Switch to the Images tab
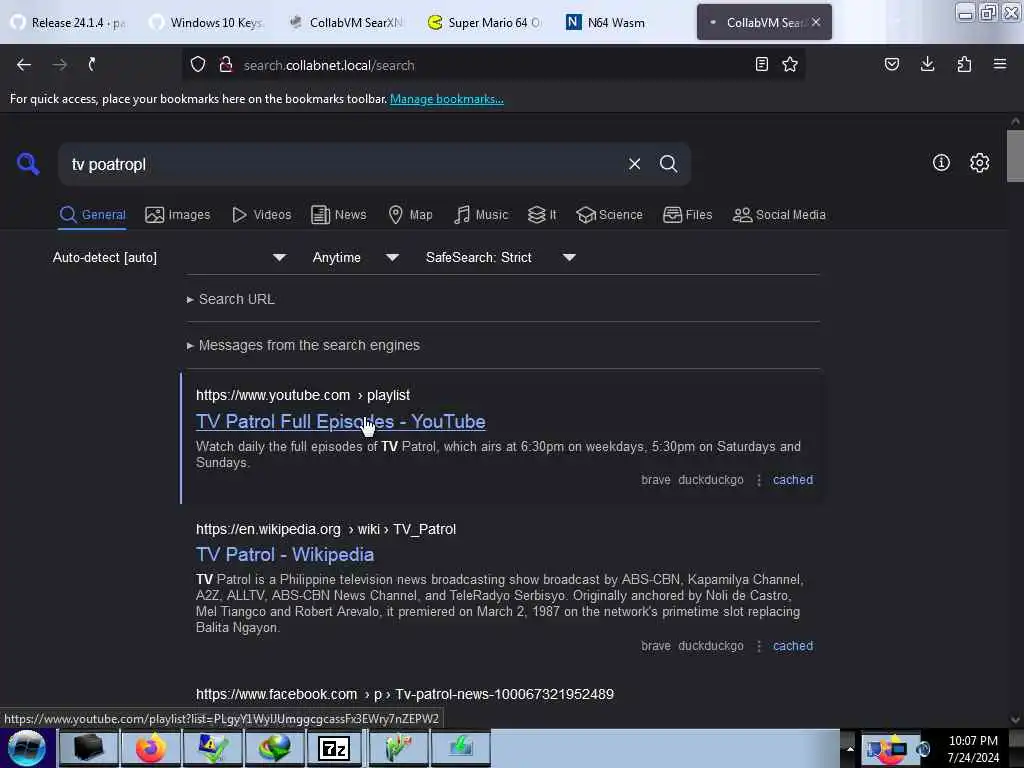This screenshot has height=768, width=1024. coord(178,215)
